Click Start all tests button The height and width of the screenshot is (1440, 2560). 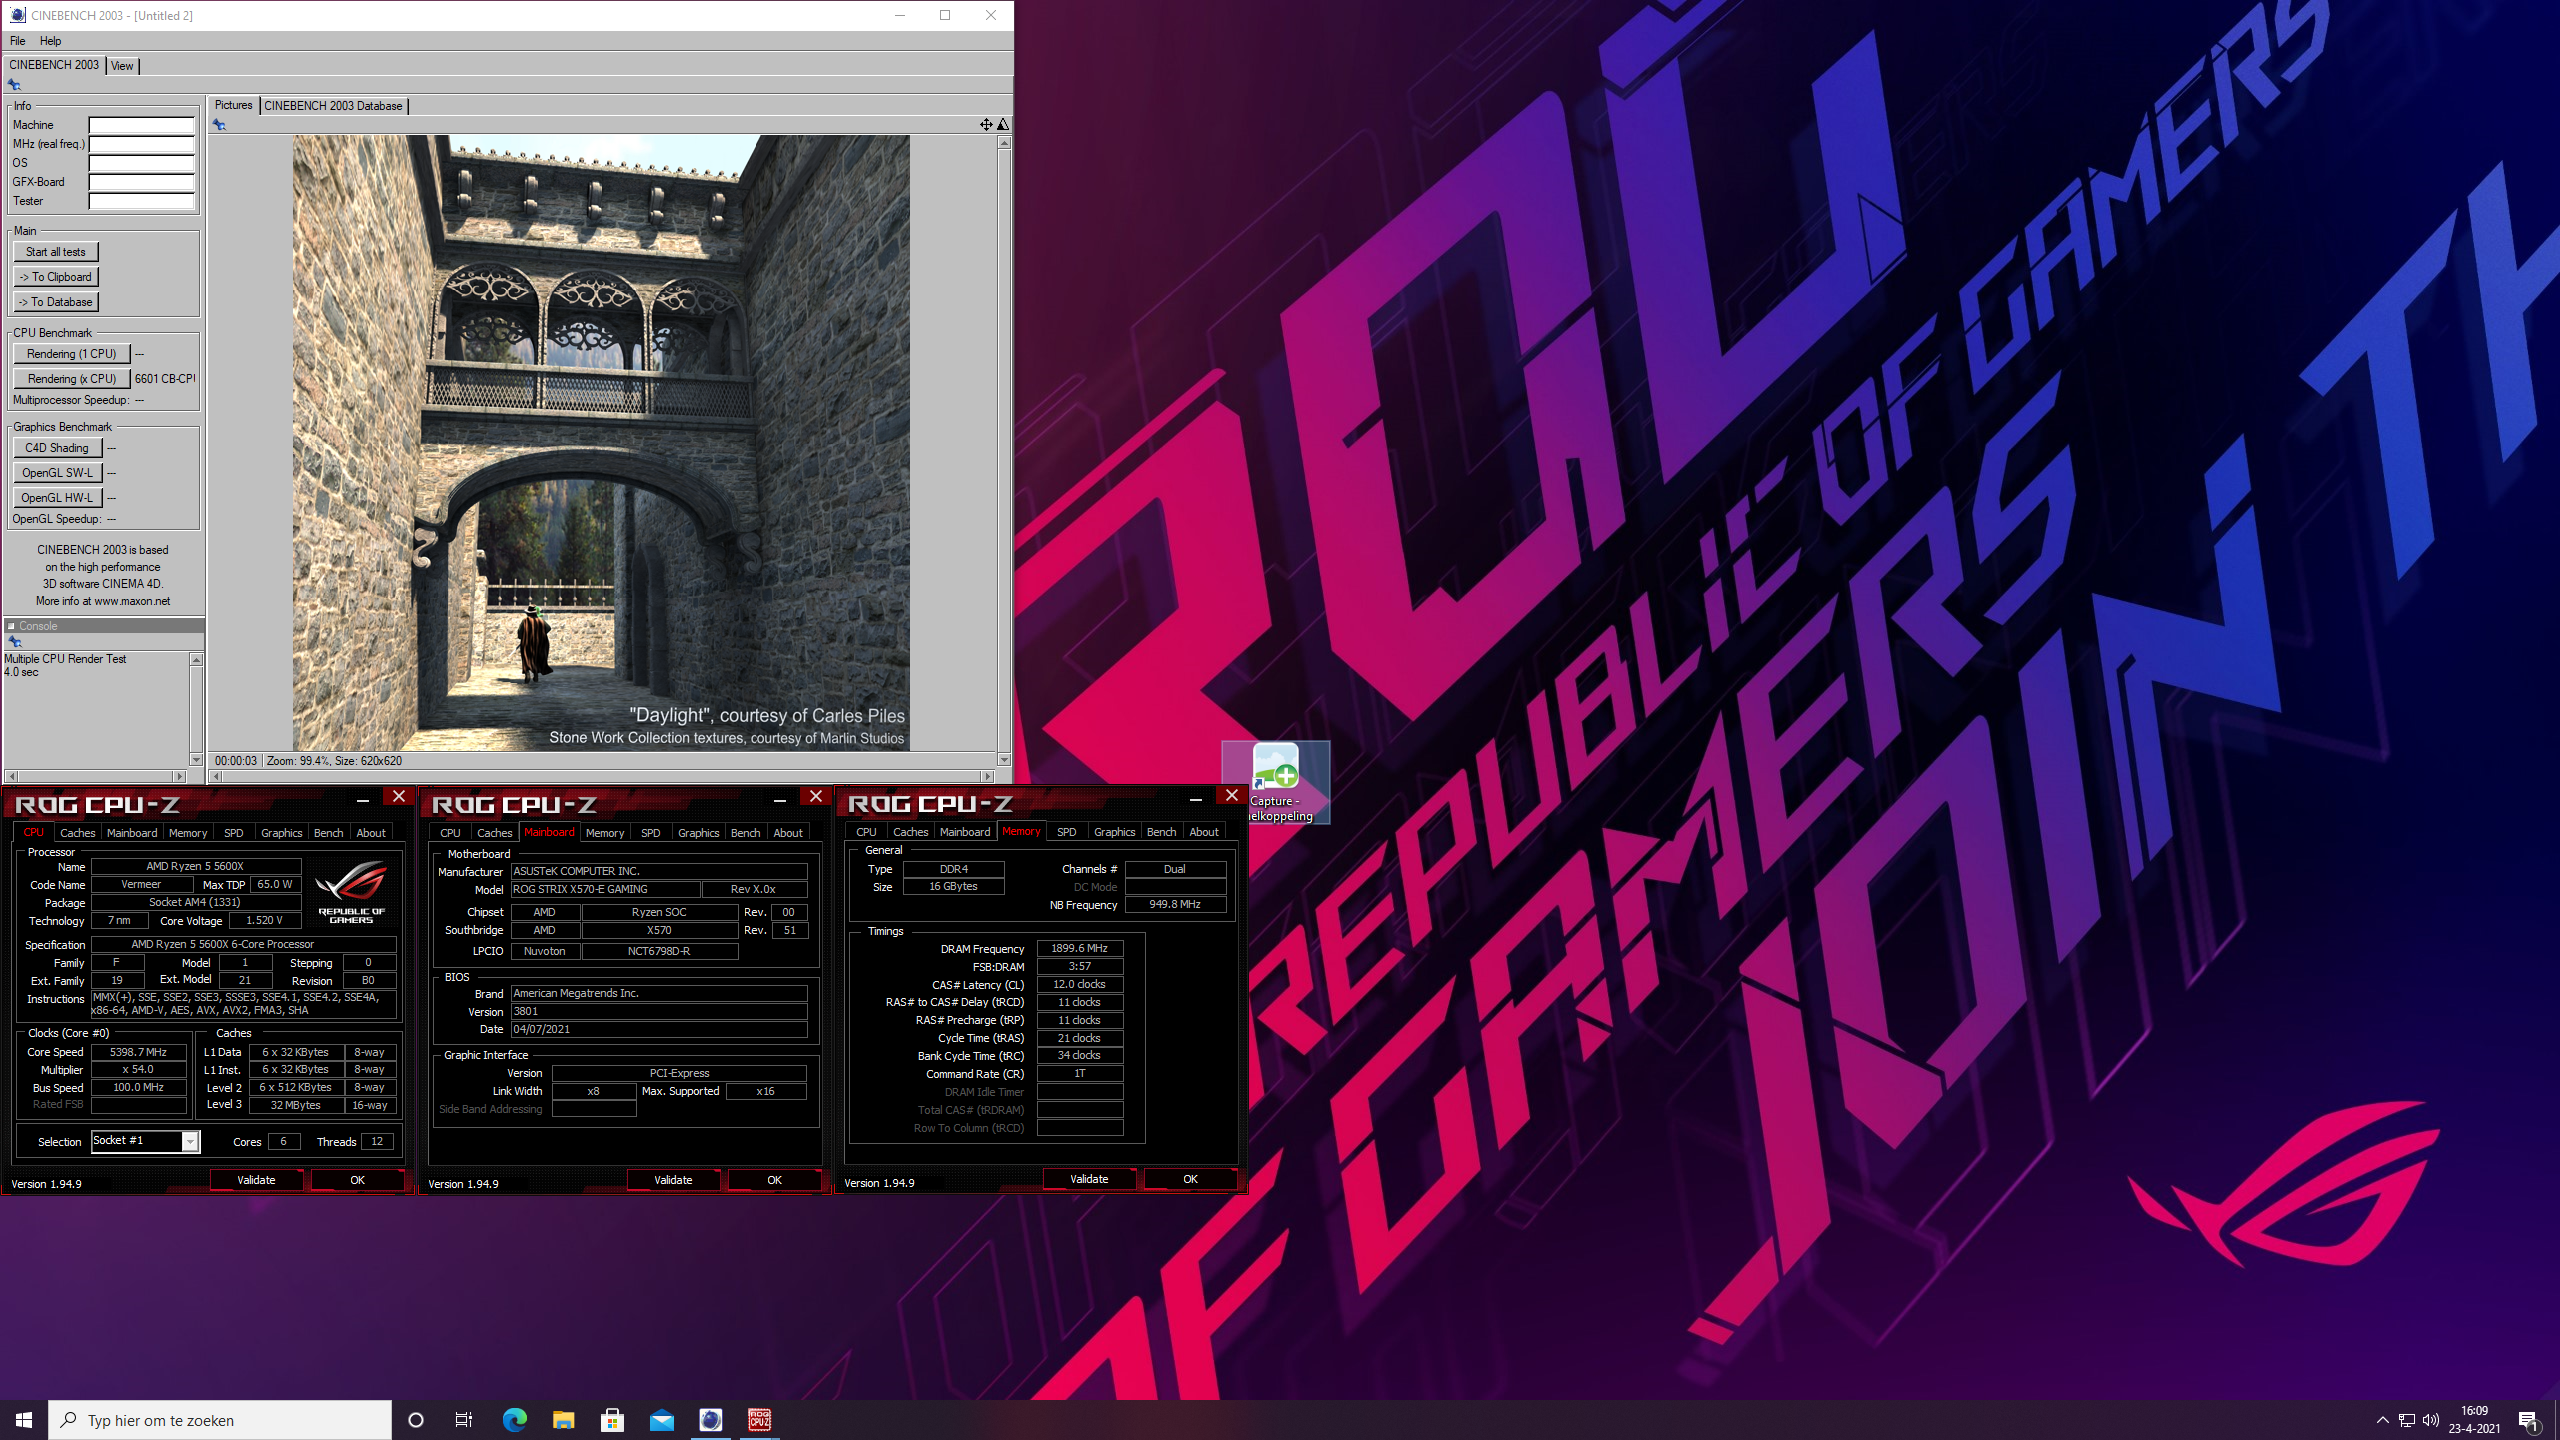click(x=56, y=252)
